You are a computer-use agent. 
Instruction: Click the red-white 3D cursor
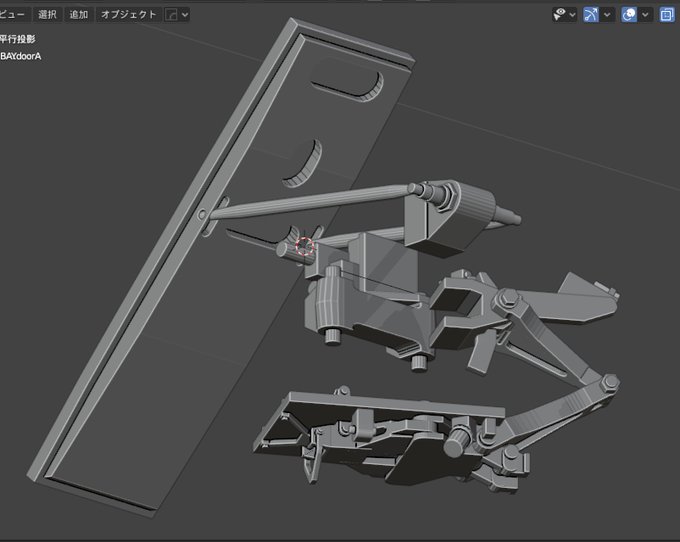point(304,245)
